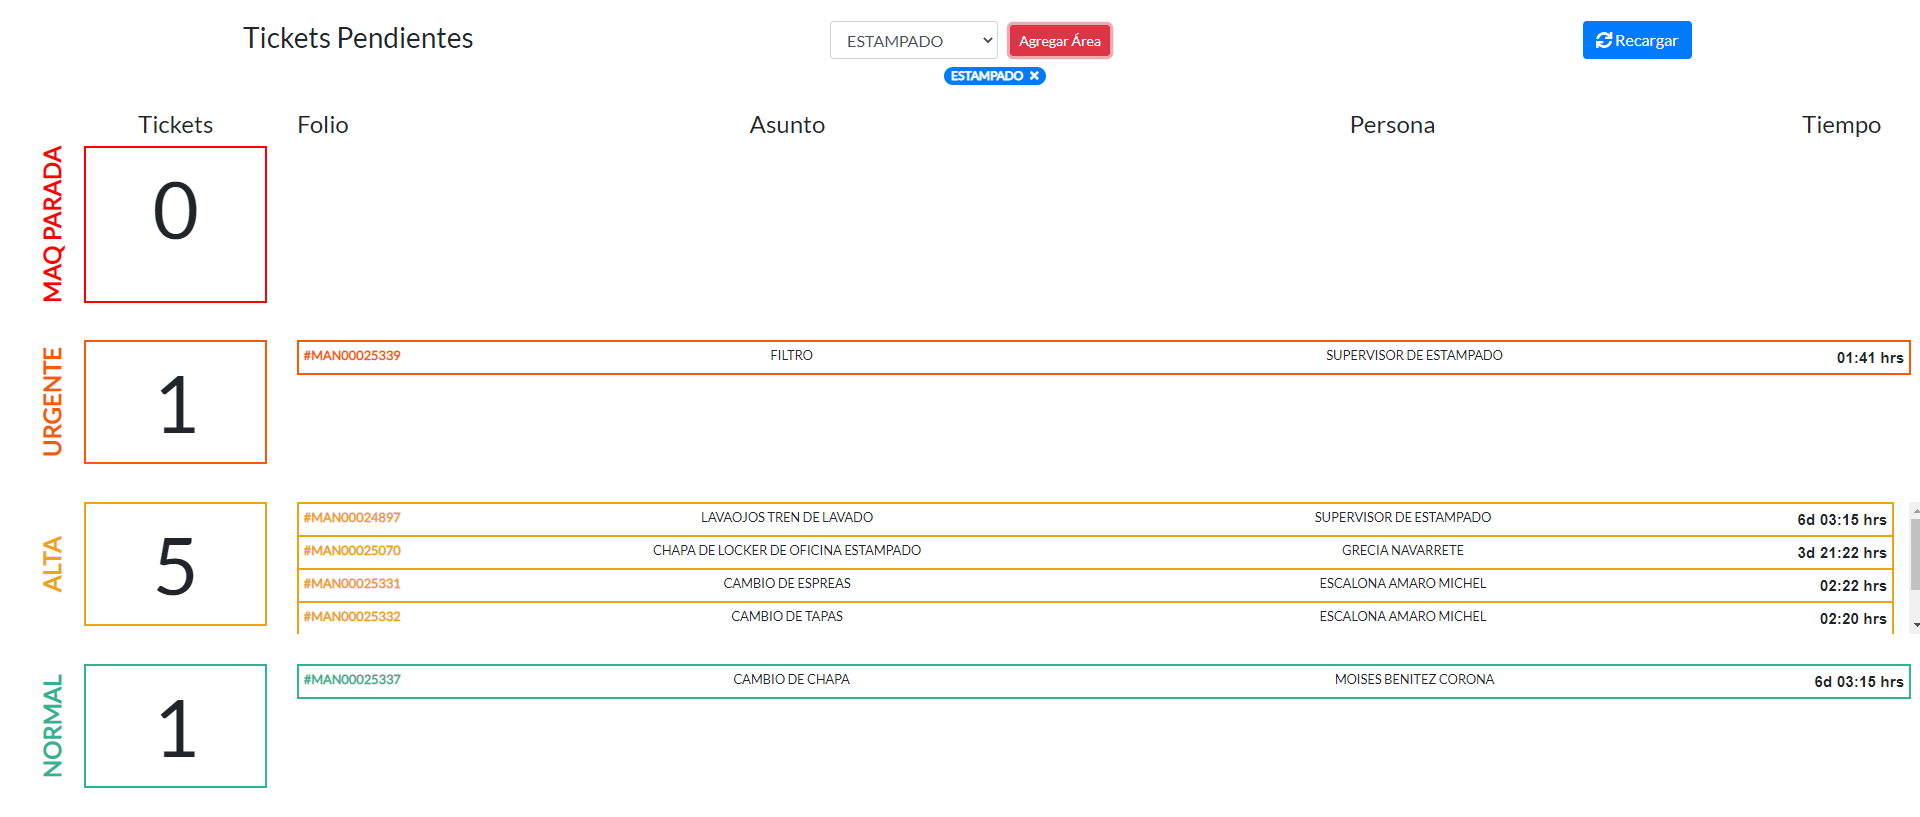Click the MOISES BENITEZ CORONA person name
This screenshot has height=817, width=1920.
point(1414,680)
